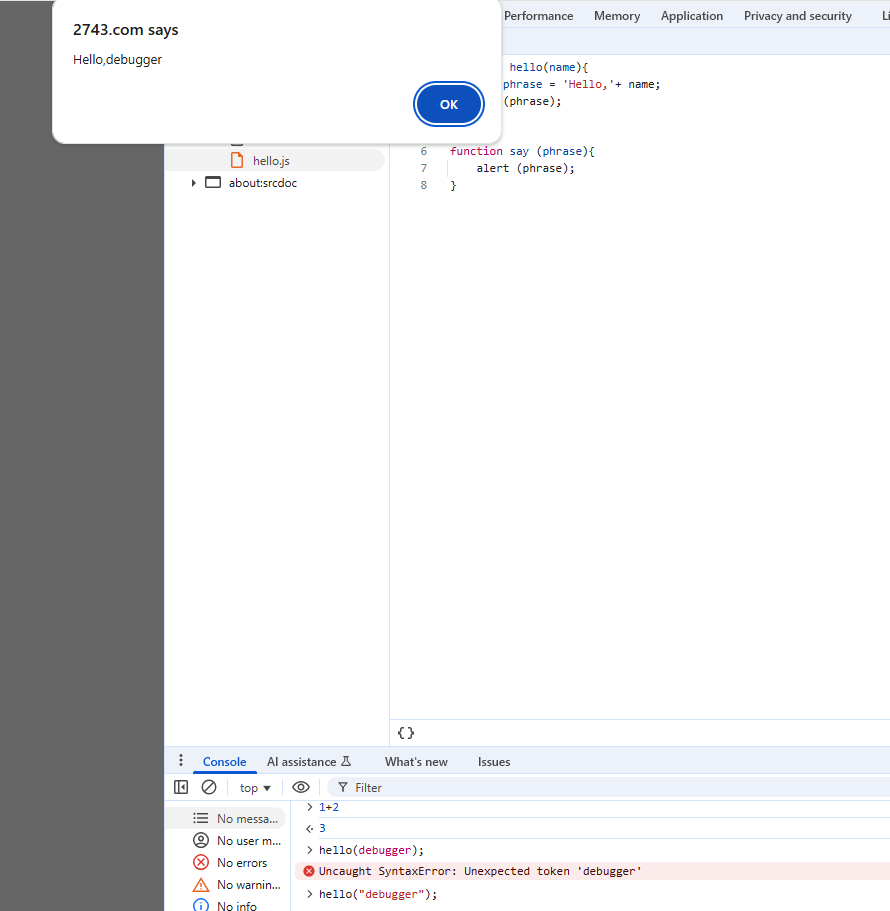Select the No user messages filter
This screenshot has width=890, height=911.
[236, 841]
